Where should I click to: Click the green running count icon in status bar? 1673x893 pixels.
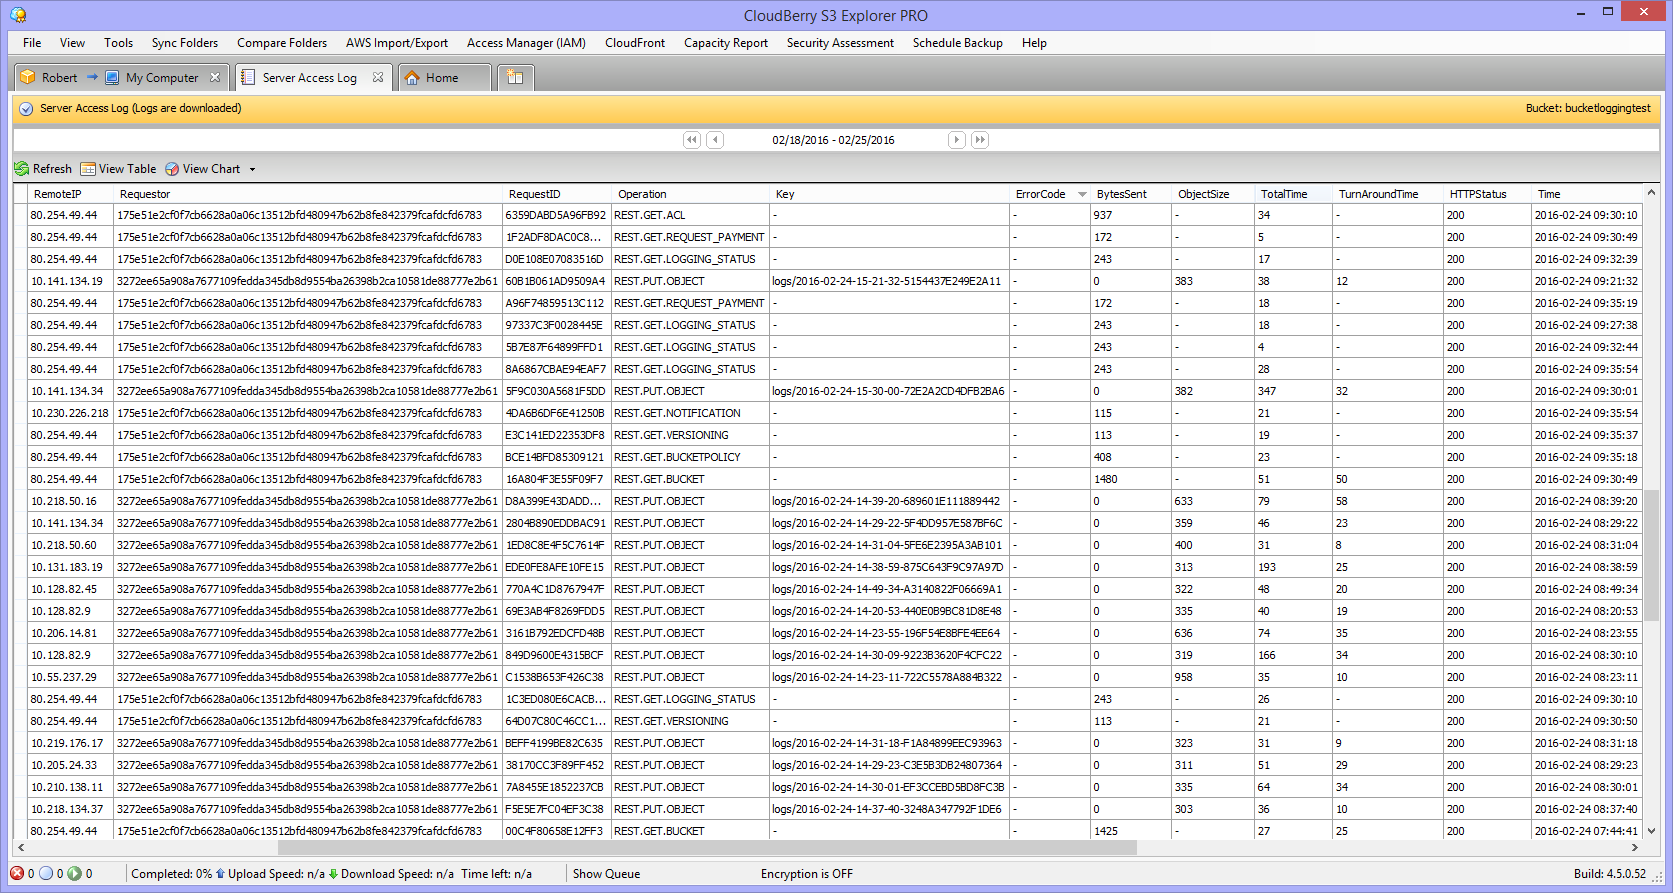(x=74, y=873)
